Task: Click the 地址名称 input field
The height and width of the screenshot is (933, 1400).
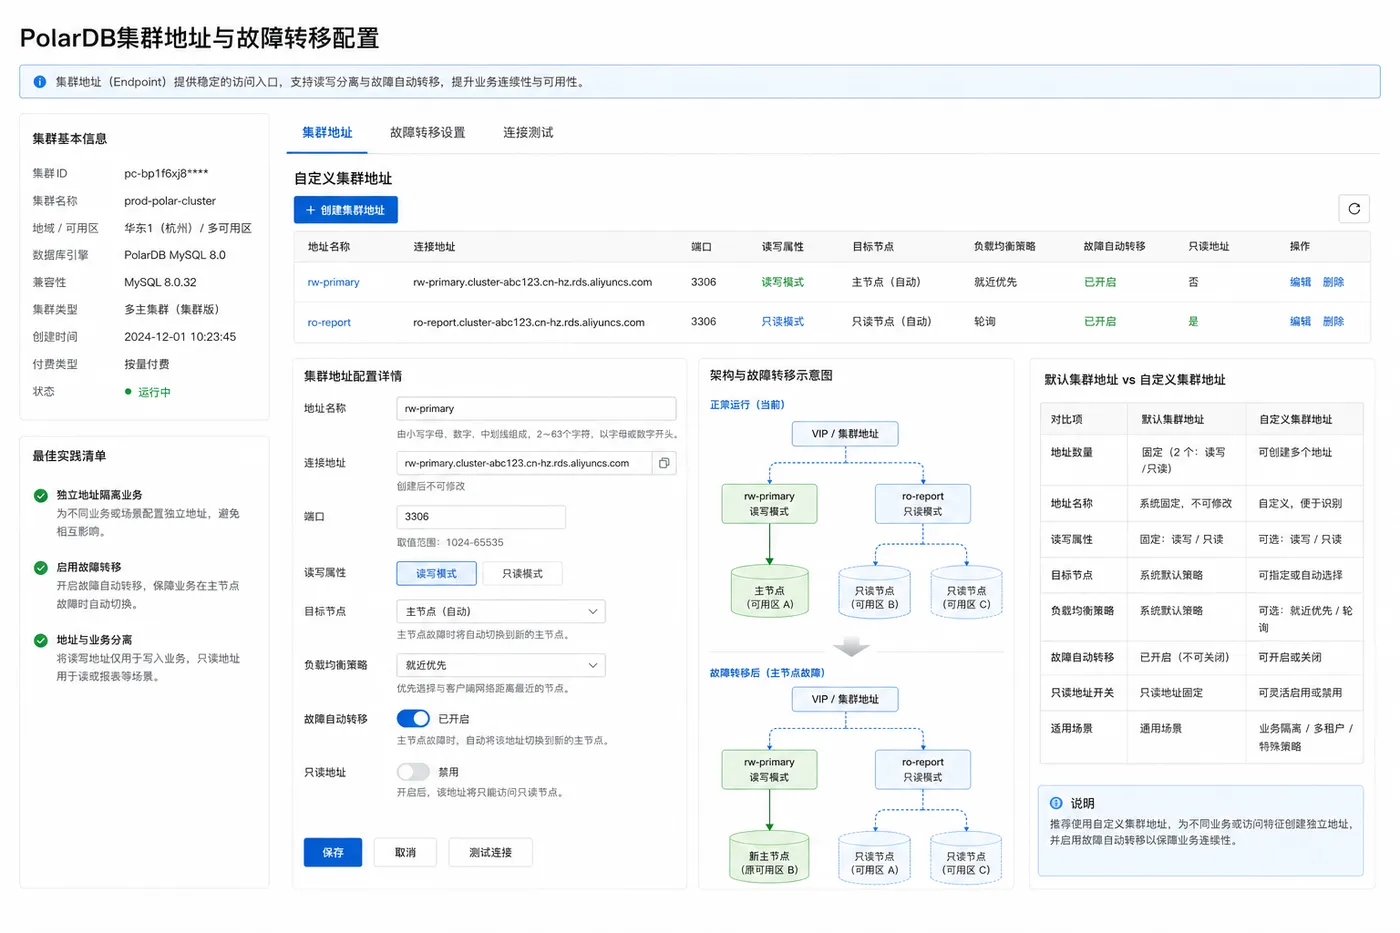Action: (x=536, y=408)
